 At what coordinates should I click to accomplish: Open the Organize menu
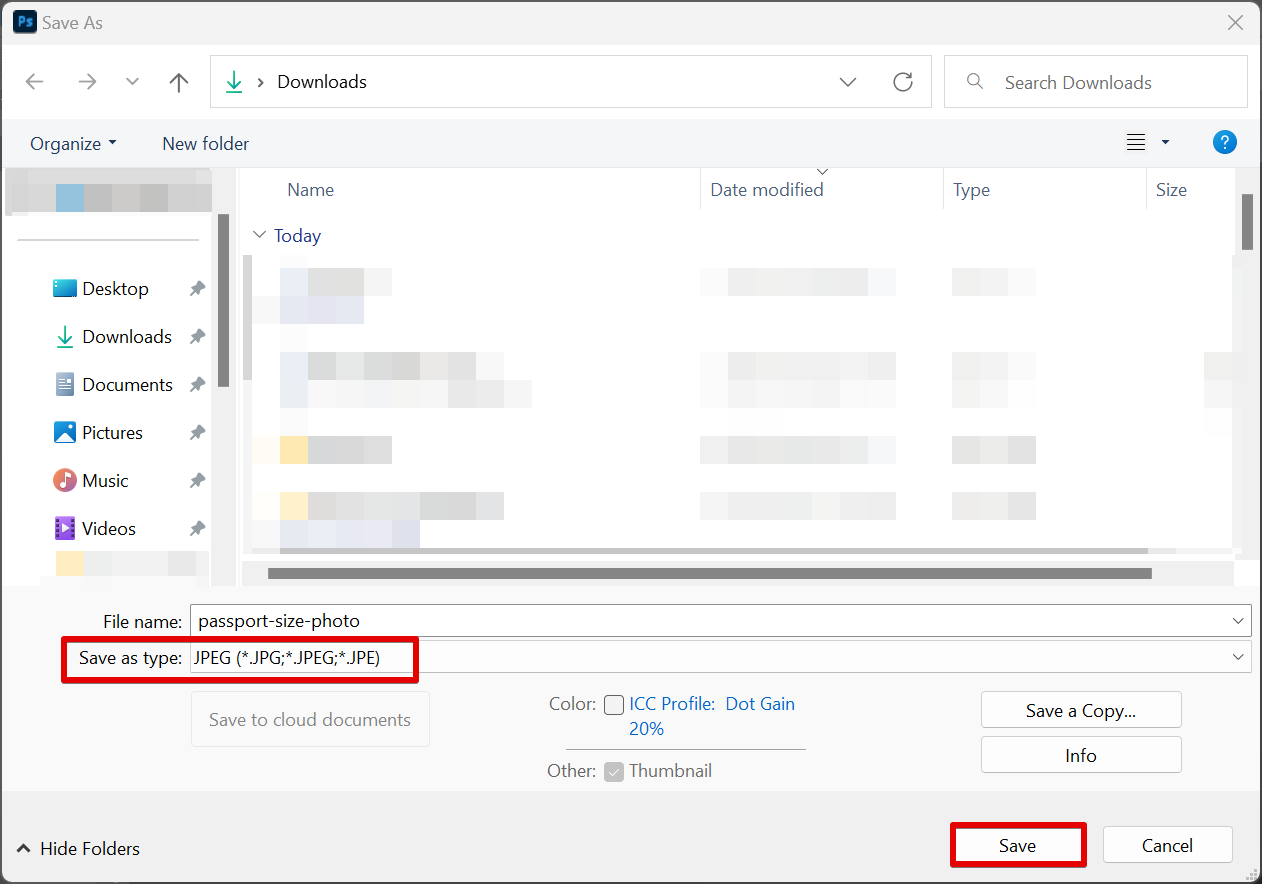[73, 143]
